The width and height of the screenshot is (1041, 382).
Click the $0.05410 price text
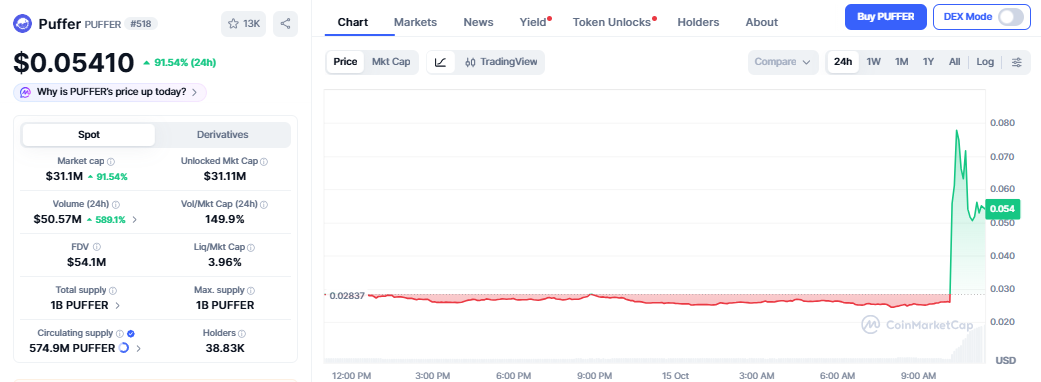tap(74, 63)
